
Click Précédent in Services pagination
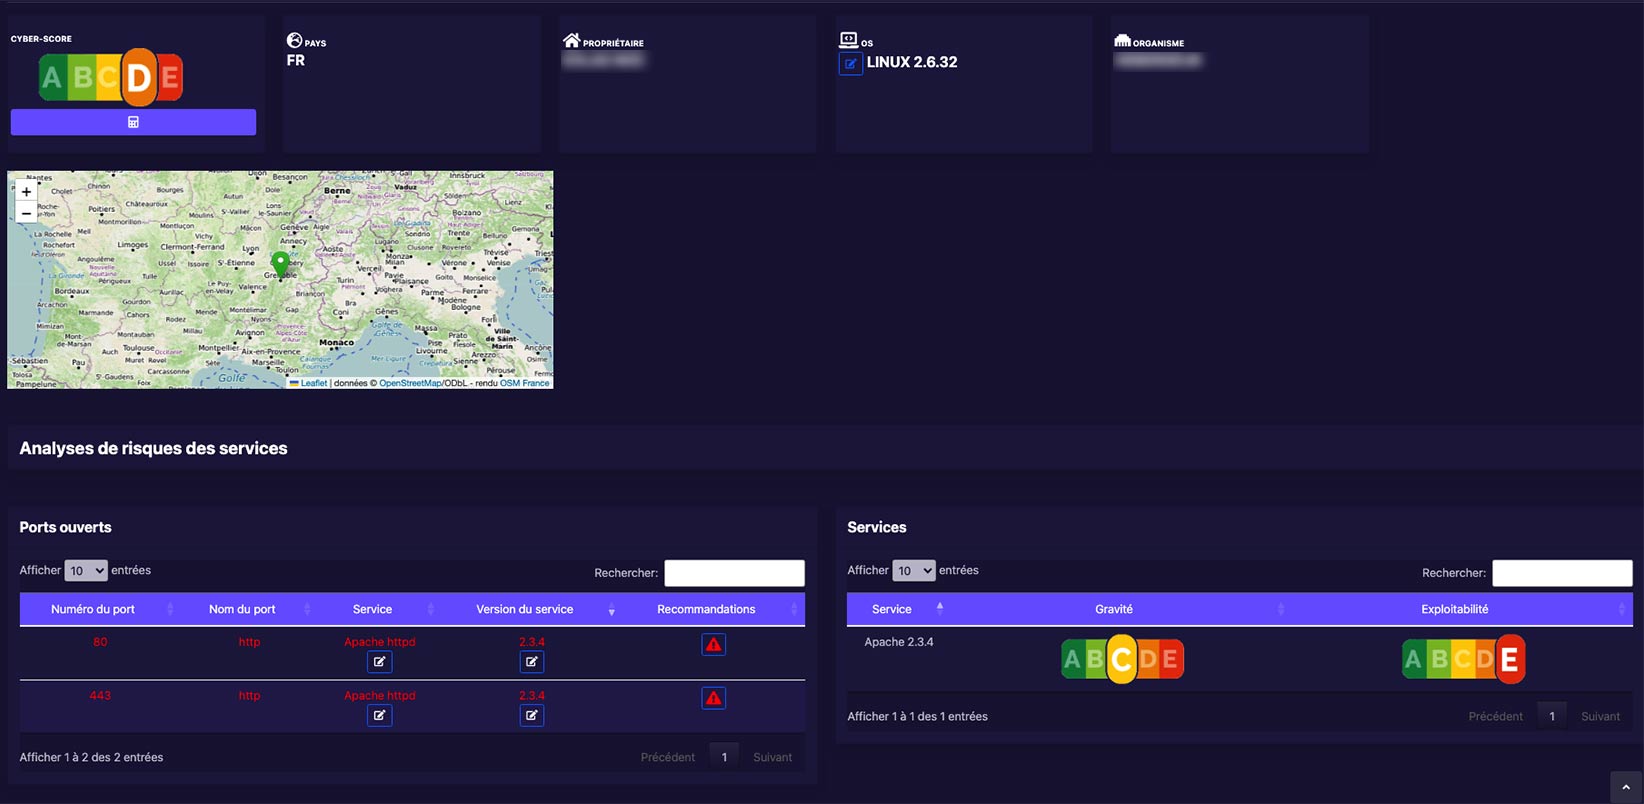click(x=1495, y=716)
